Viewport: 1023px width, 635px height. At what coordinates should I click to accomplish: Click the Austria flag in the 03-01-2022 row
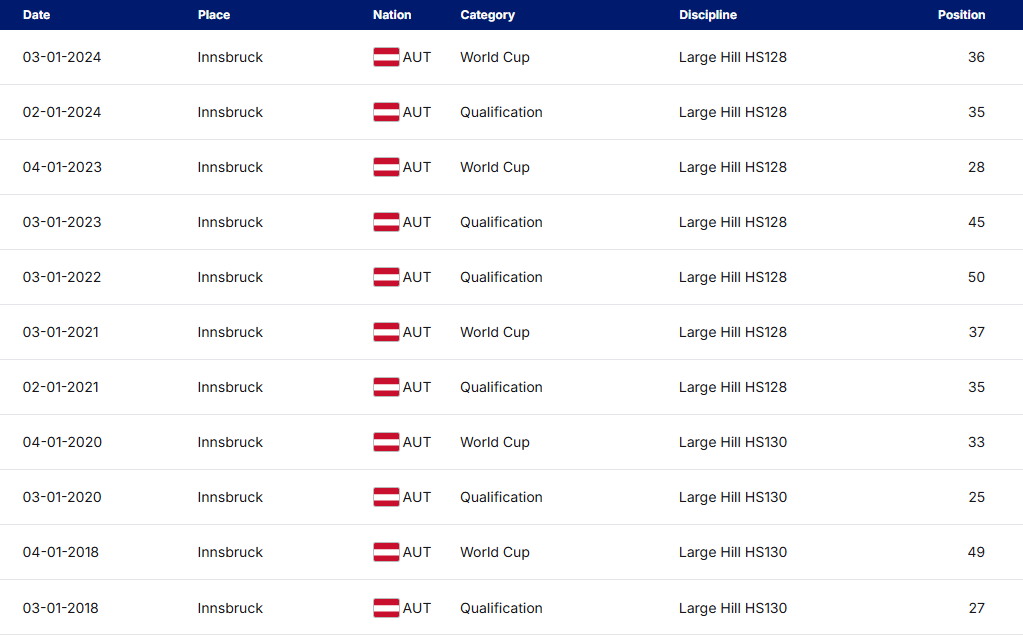tap(386, 277)
